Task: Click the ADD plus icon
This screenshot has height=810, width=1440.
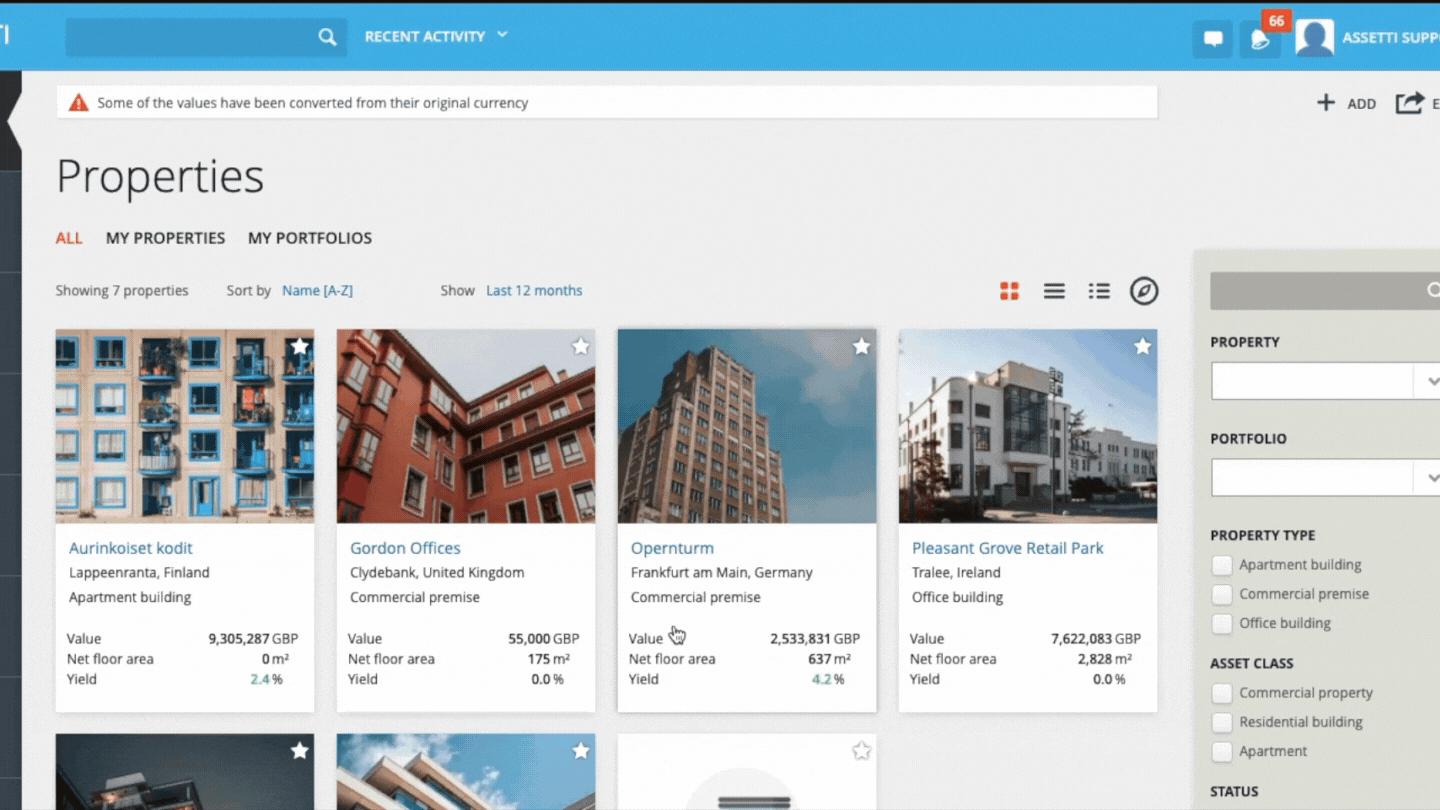Action: click(x=1326, y=102)
